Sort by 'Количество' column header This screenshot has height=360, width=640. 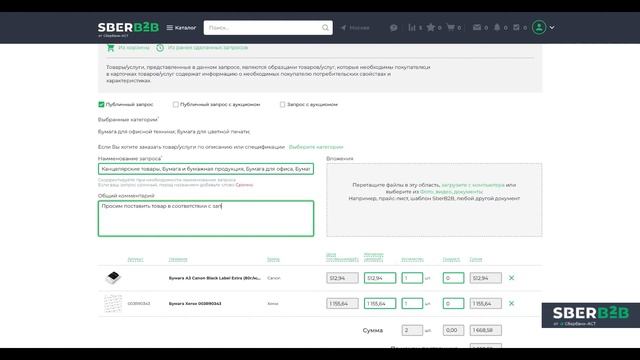412,259
